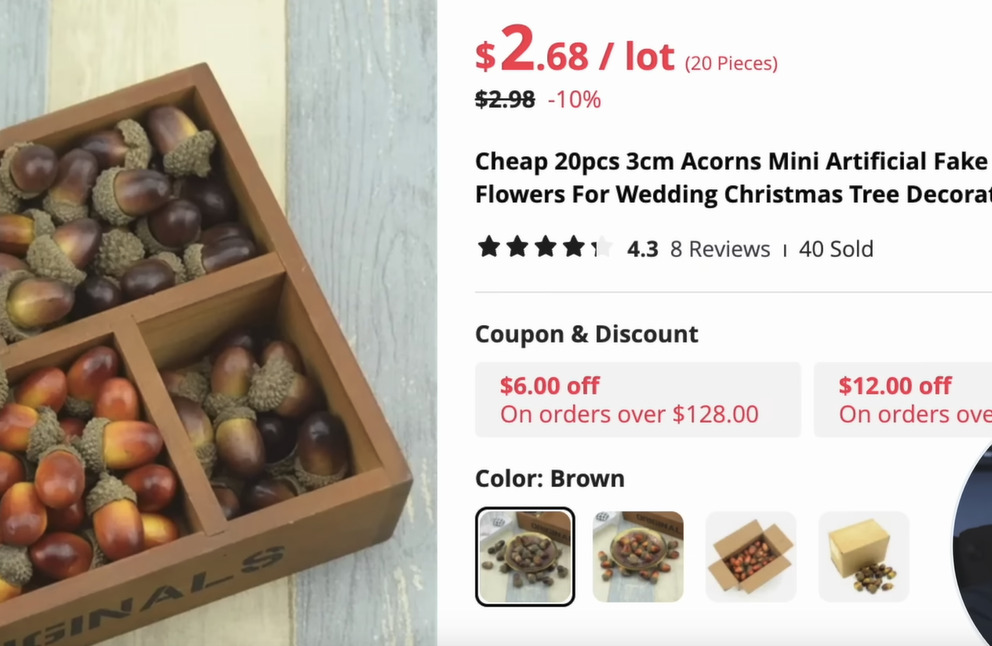Select the second acorn plate color thumbnail

(x=638, y=557)
